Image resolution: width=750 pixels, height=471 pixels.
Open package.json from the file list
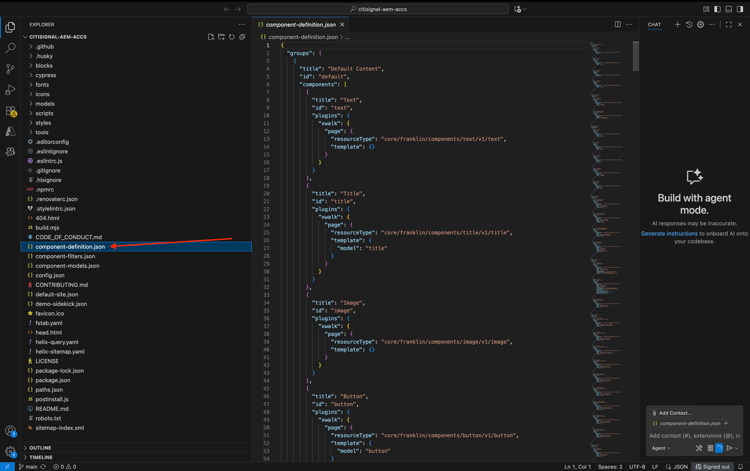[x=52, y=380]
